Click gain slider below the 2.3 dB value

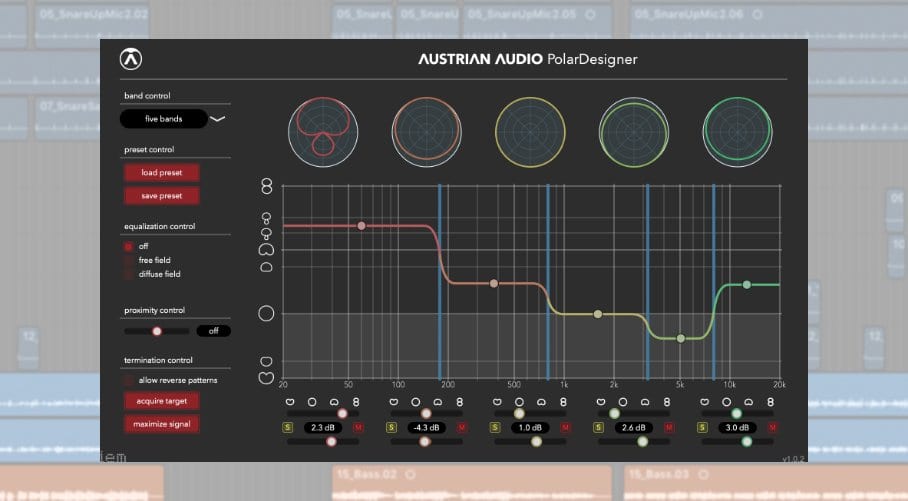point(323,441)
